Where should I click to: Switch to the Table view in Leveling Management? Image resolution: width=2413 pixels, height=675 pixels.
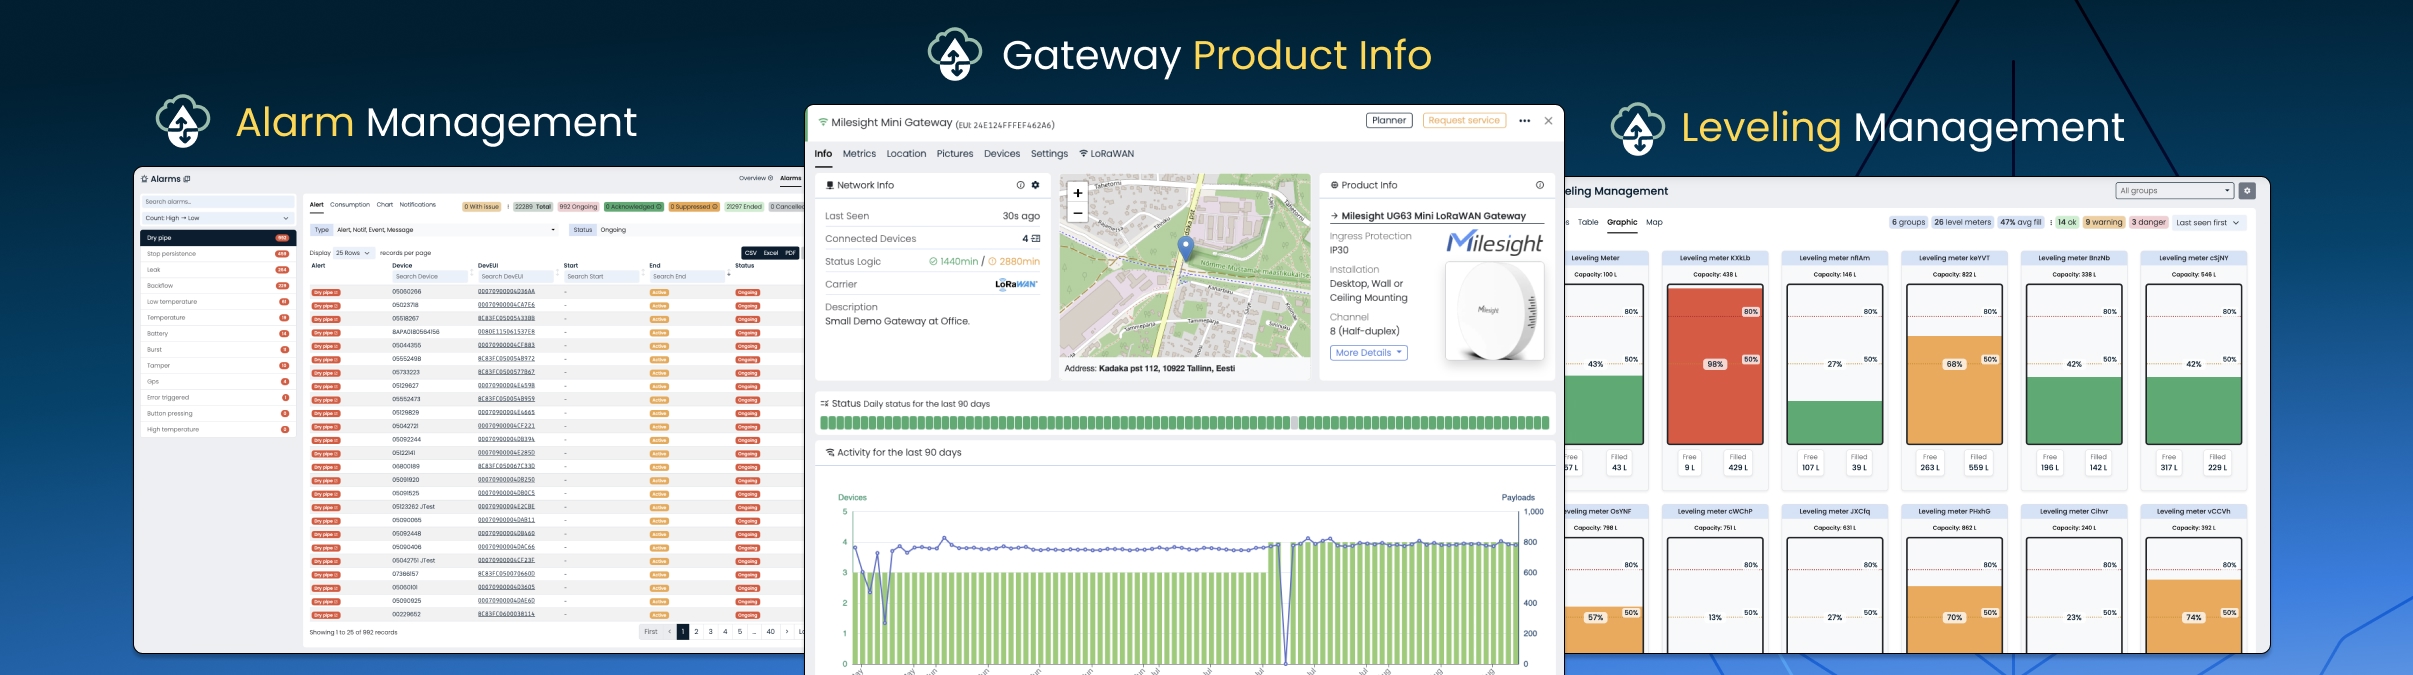tap(1588, 222)
